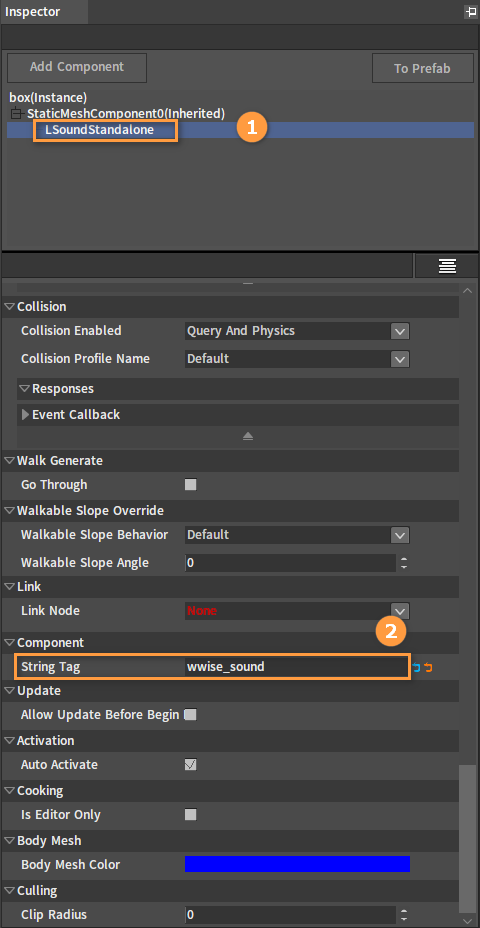Check the Is Editor Only box

coord(191,814)
